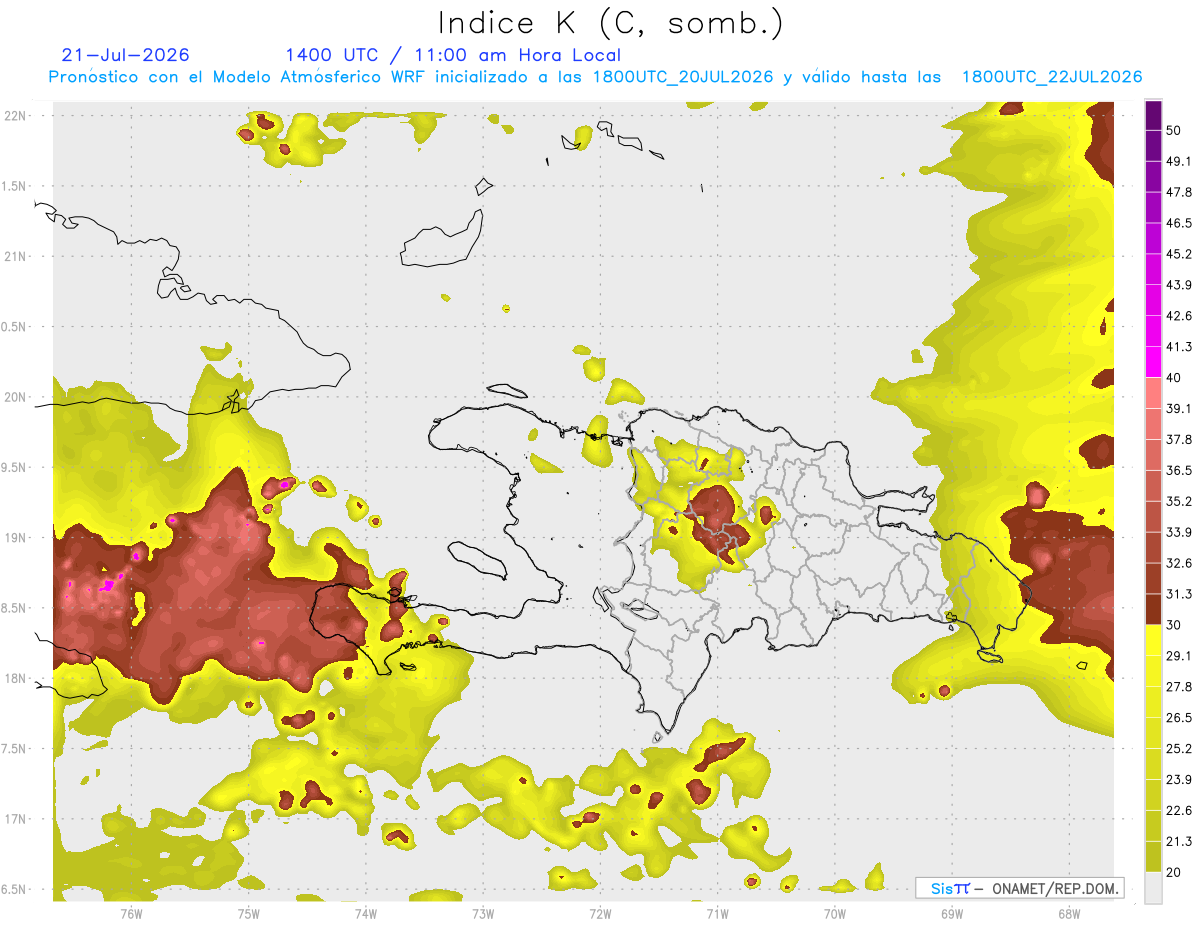Click the '21N' latitude label
This screenshot has height=927, width=1200.
[x=17, y=256]
